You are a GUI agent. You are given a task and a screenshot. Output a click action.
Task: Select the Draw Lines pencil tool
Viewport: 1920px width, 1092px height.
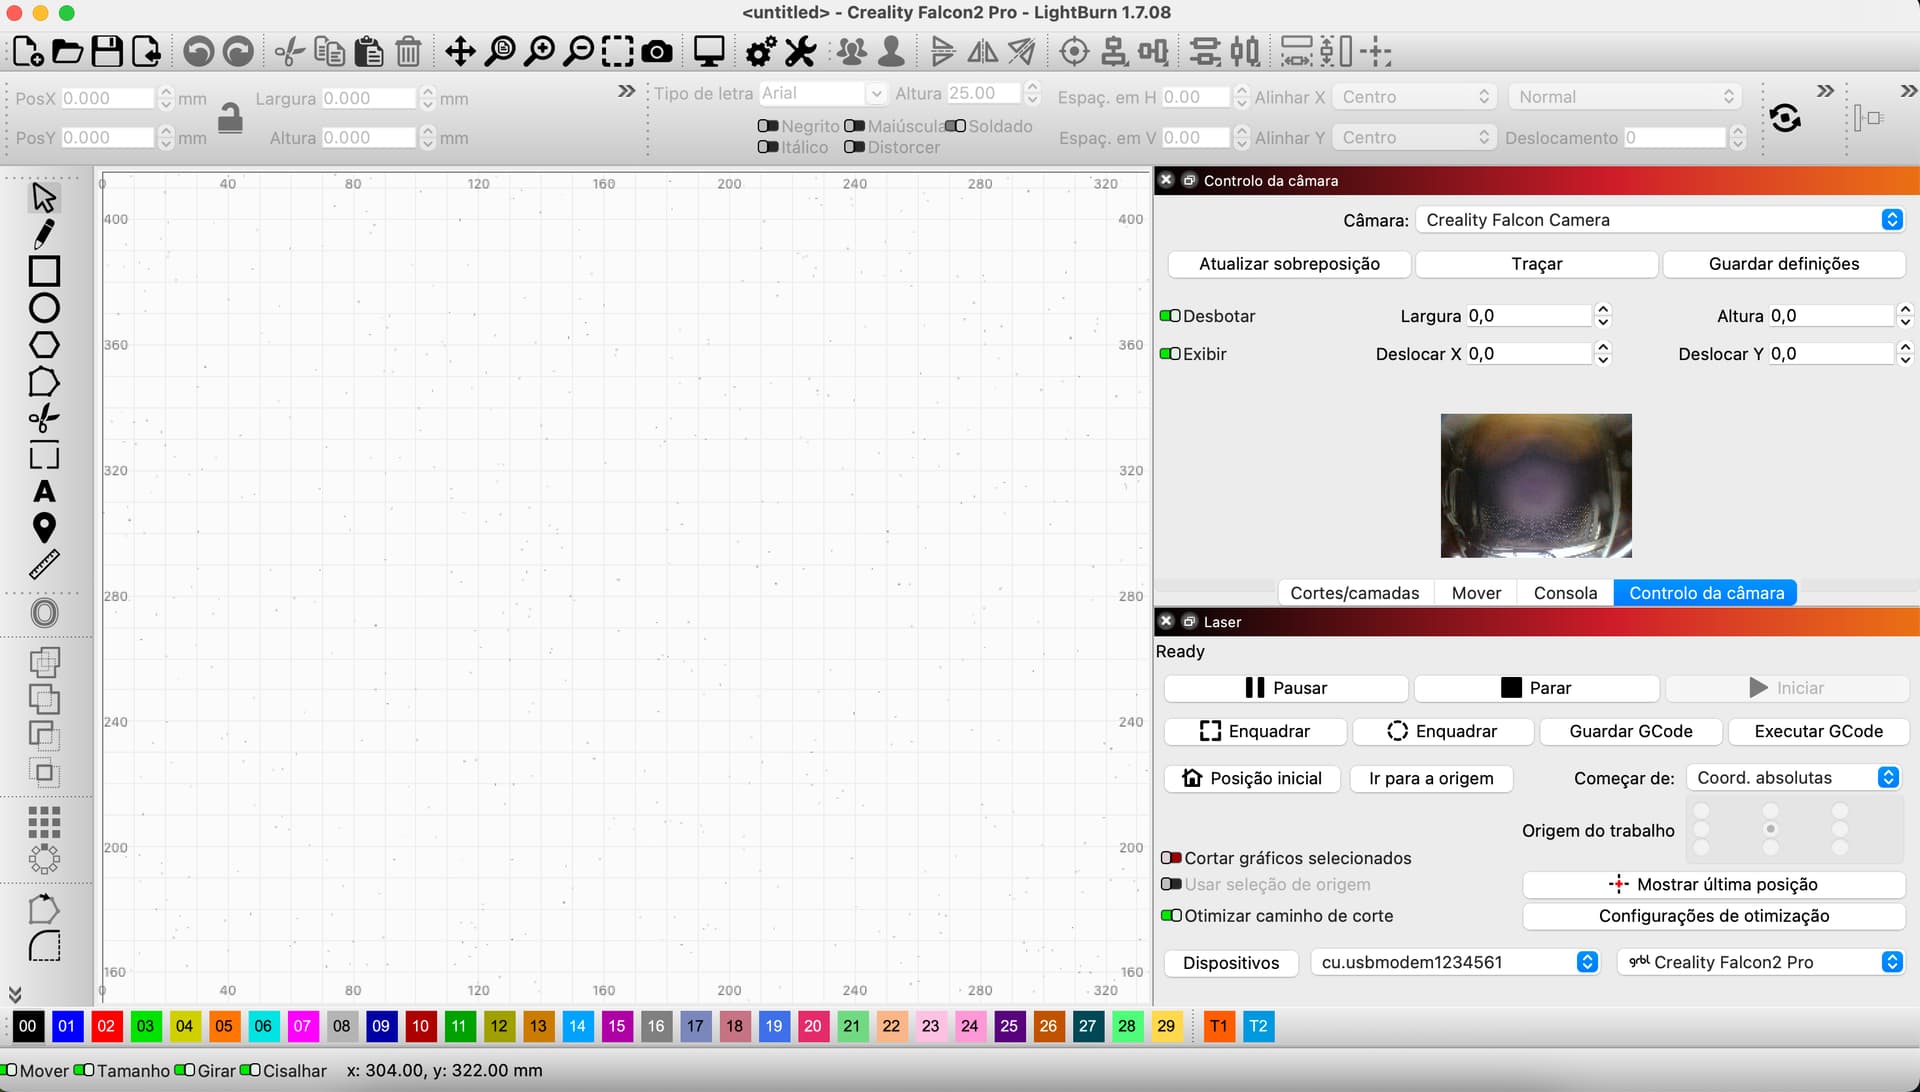[x=44, y=234]
